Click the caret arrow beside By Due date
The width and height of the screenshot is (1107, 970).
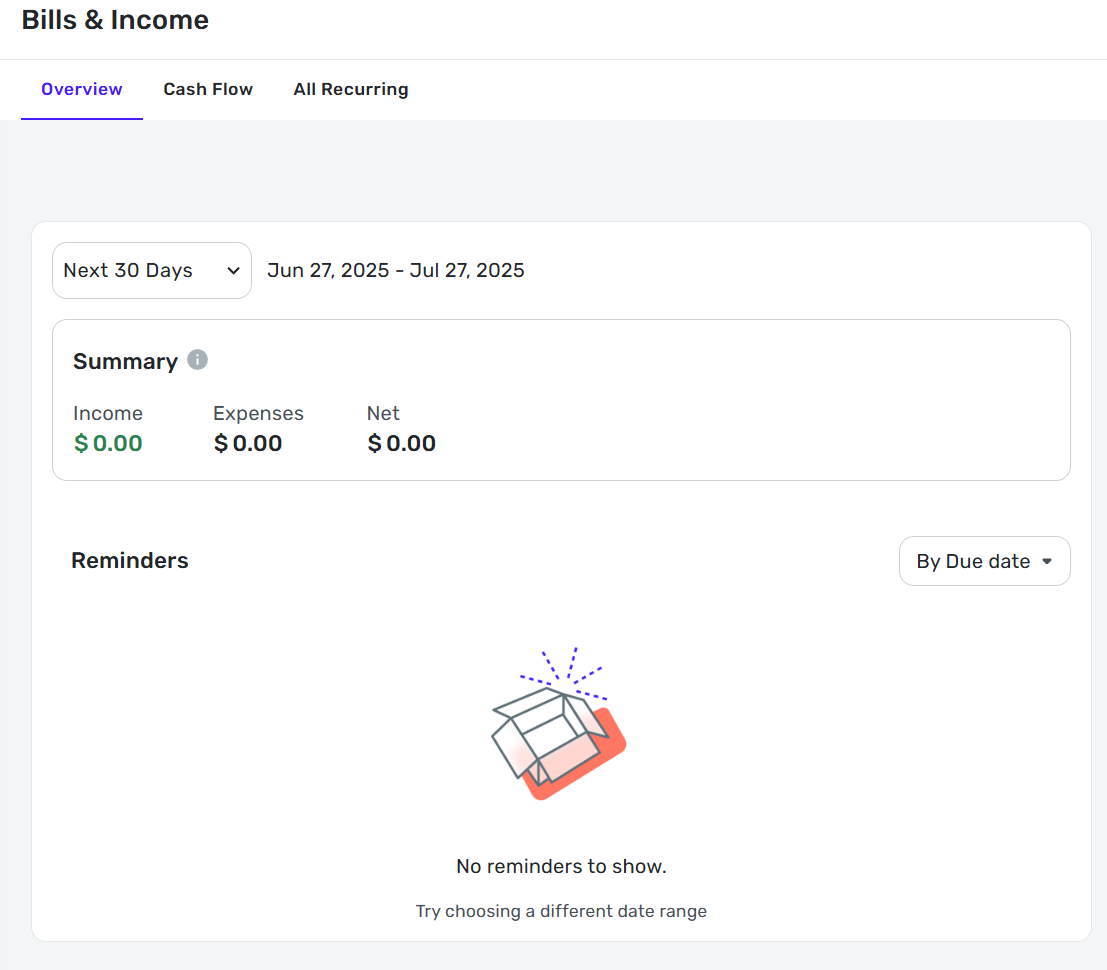click(x=1047, y=562)
